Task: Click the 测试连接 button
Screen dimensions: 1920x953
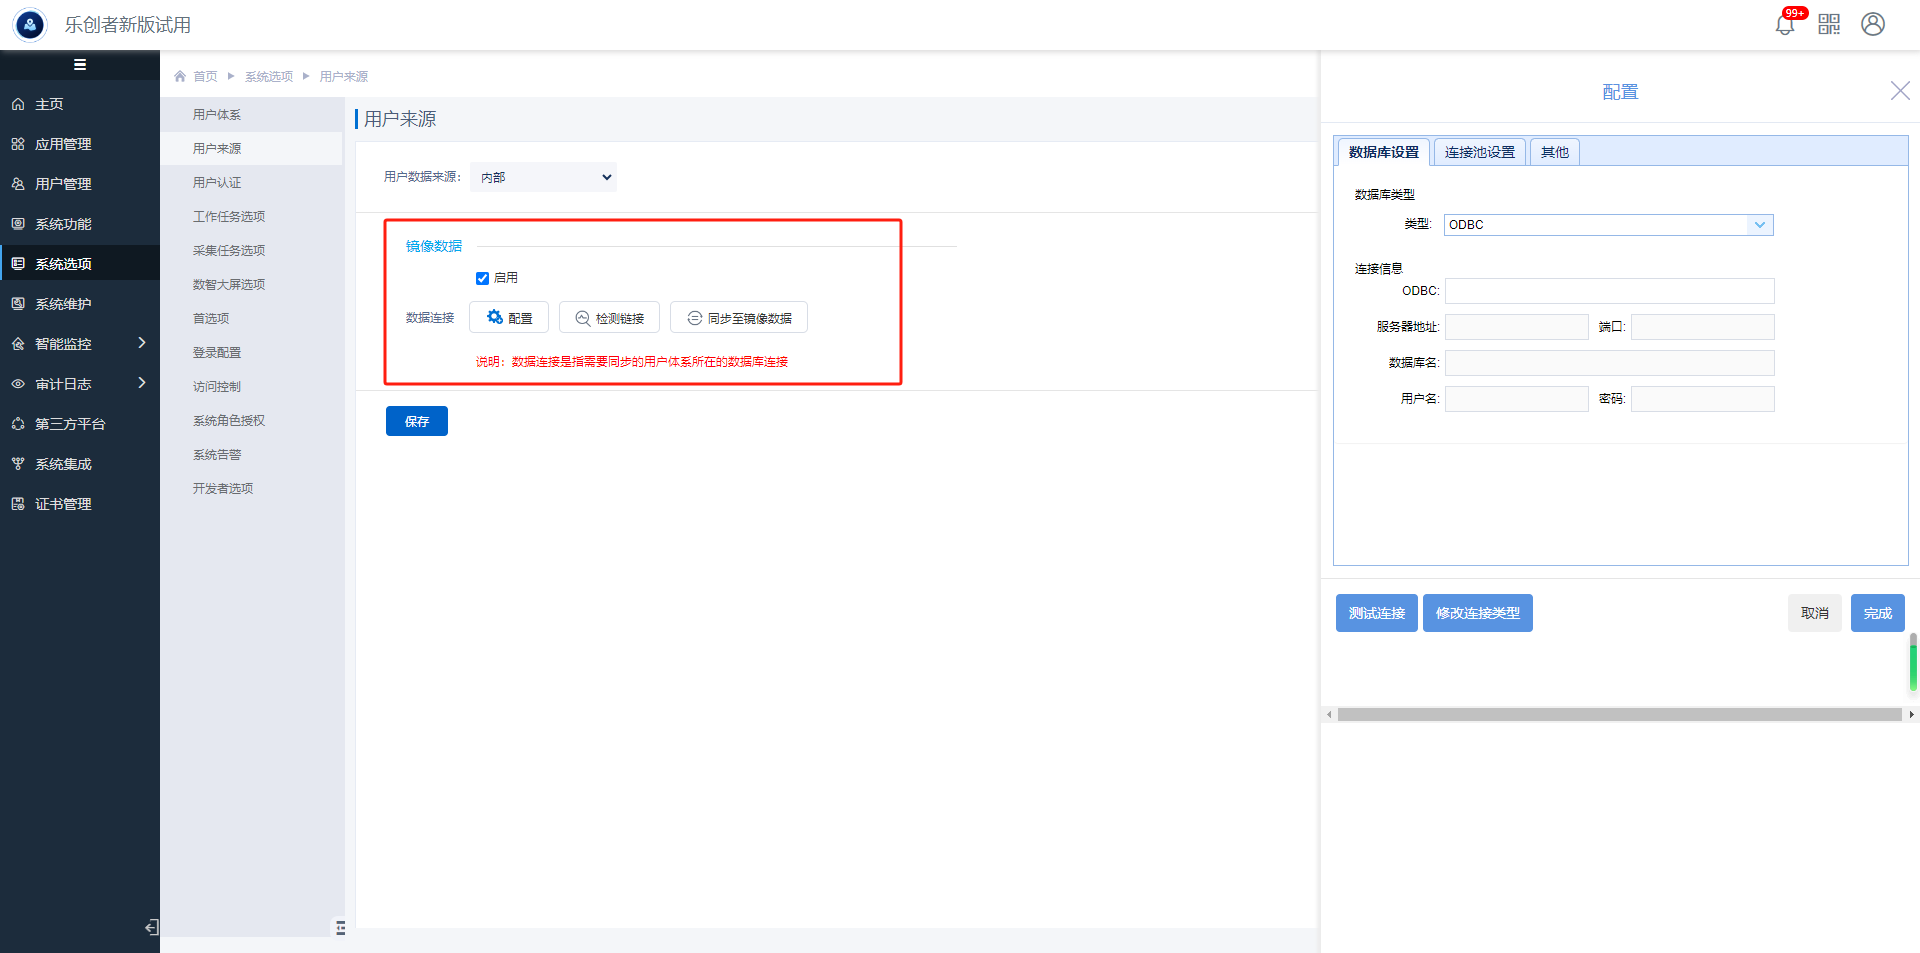Action: (1376, 613)
